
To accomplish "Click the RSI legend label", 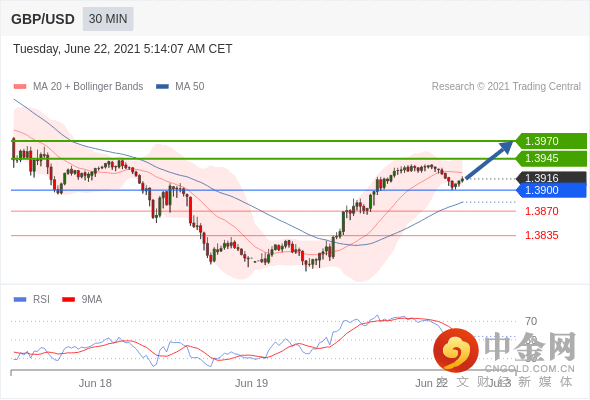I will point(41,300).
